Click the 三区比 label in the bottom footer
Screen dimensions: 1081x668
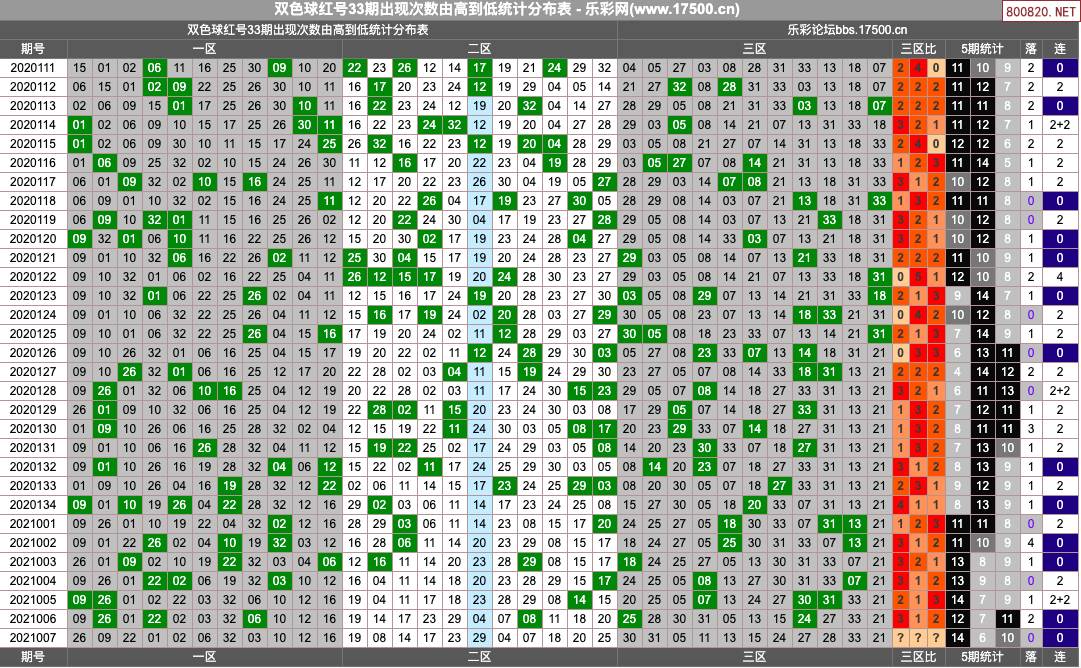[x=918, y=657]
